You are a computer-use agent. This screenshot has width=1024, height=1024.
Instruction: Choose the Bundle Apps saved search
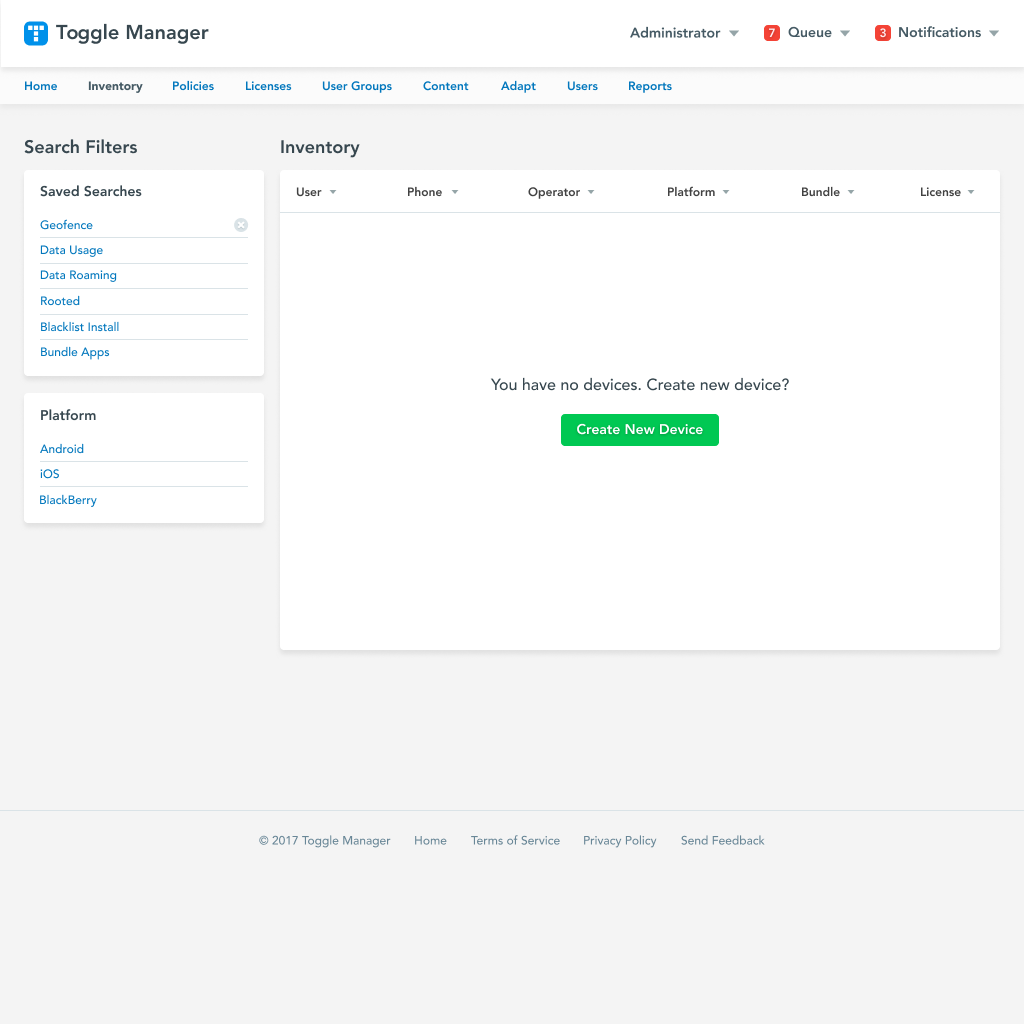coord(74,352)
